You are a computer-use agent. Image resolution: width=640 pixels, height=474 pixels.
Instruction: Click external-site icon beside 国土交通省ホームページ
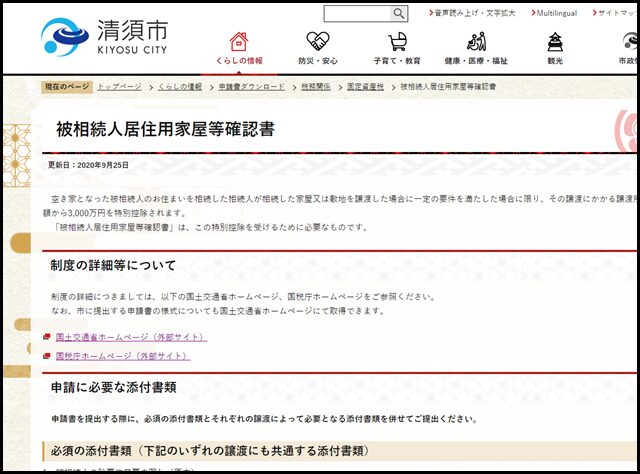click(47, 337)
